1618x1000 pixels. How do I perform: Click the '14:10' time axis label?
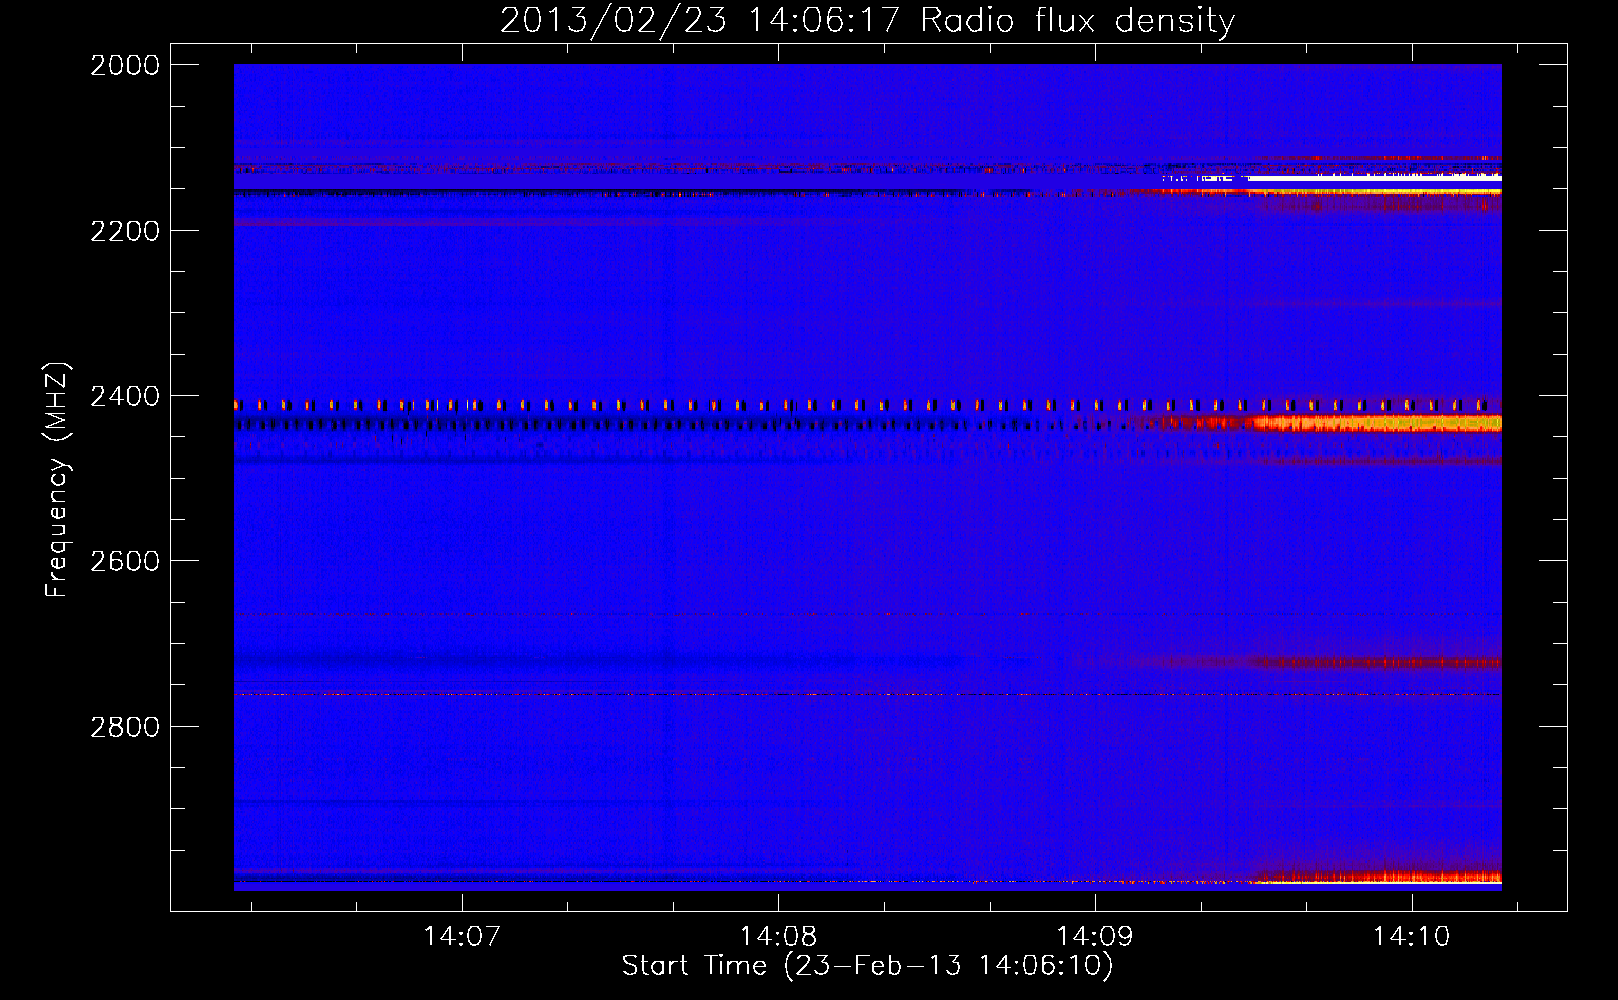[1411, 937]
